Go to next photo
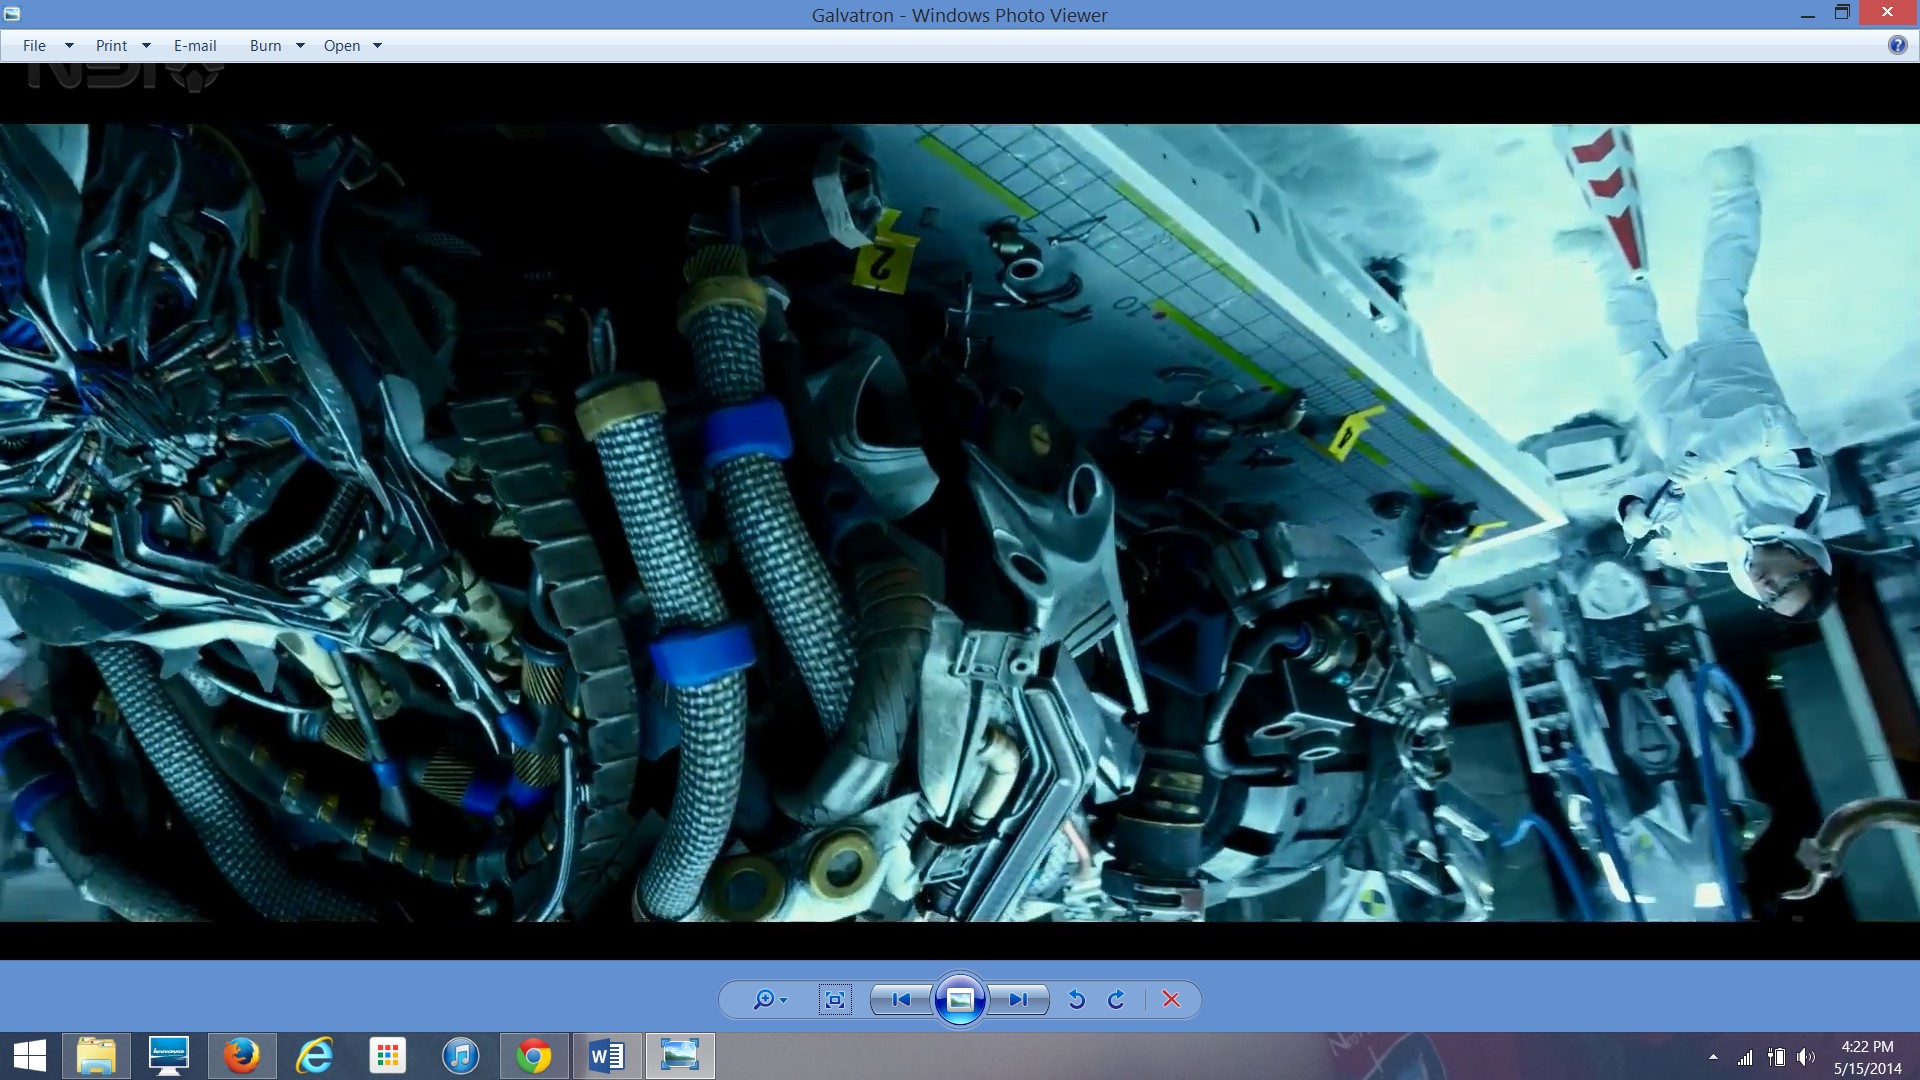The width and height of the screenshot is (1920, 1080). click(x=1018, y=1000)
